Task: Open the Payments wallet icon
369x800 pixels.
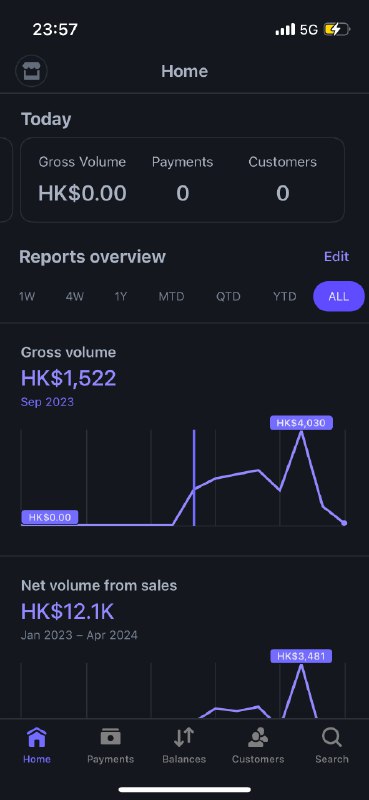Action: click(110, 737)
